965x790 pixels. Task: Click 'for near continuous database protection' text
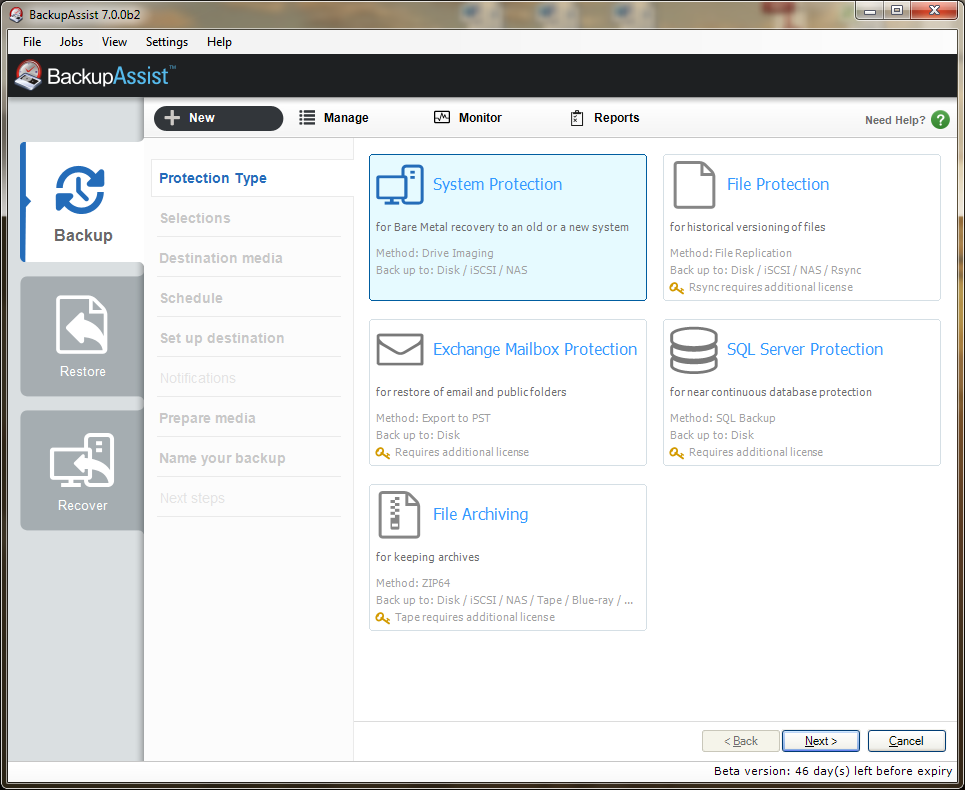(x=771, y=392)
